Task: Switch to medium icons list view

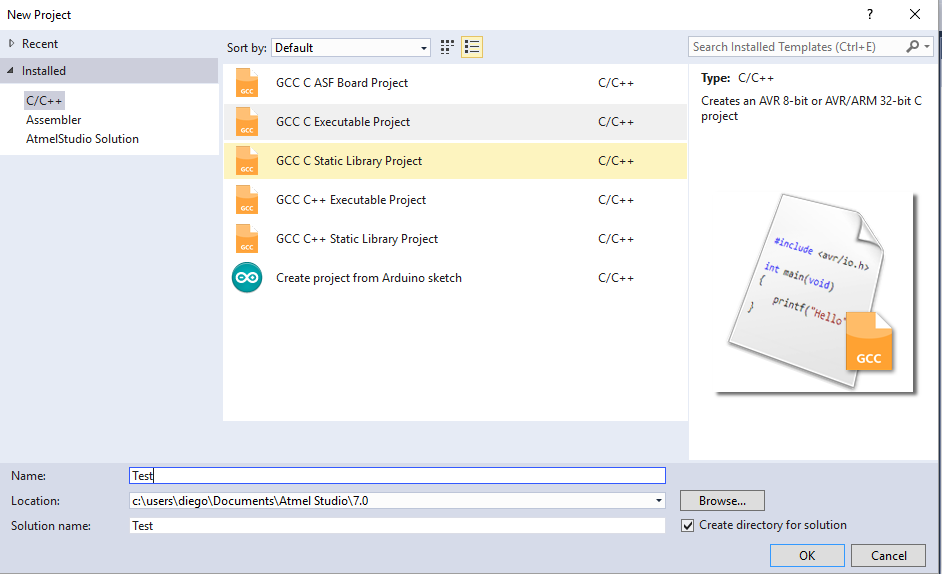Action: click(472, 47)
